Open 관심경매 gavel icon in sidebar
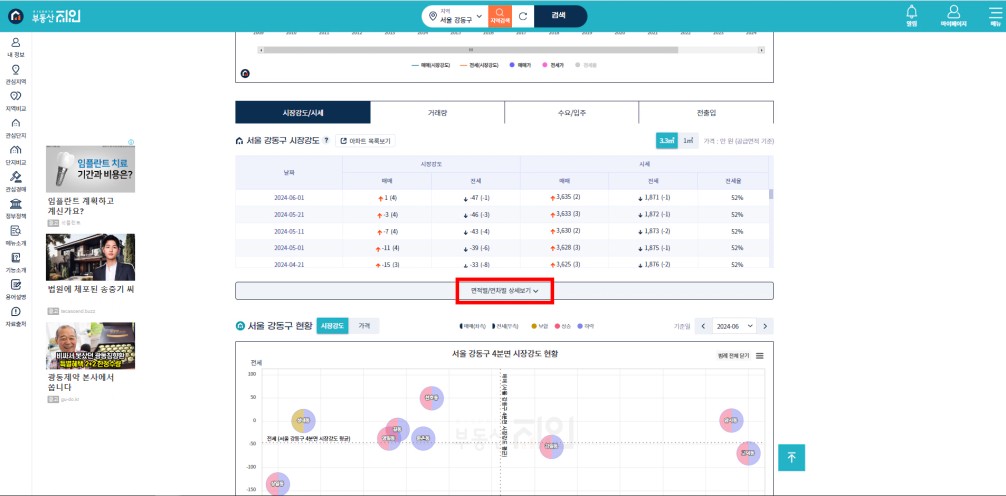1006x496 pixels. coord(15,176)
